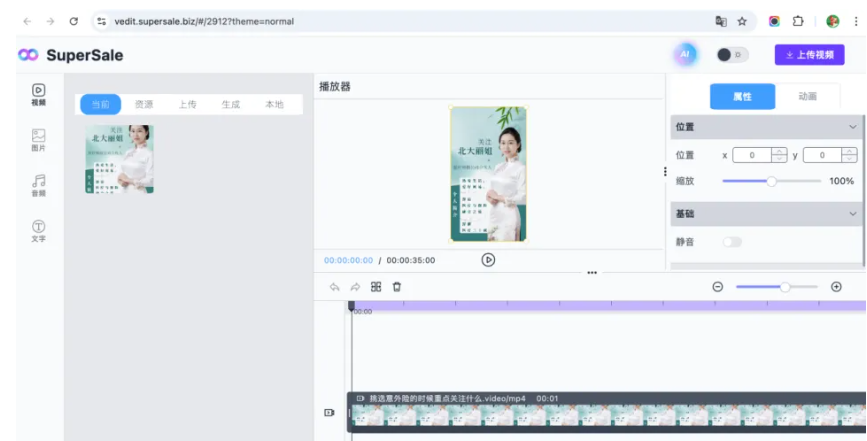Click the 缩放 scale slider handle
The height and width of the screenshot is (441, 867).
click(771, 181)
